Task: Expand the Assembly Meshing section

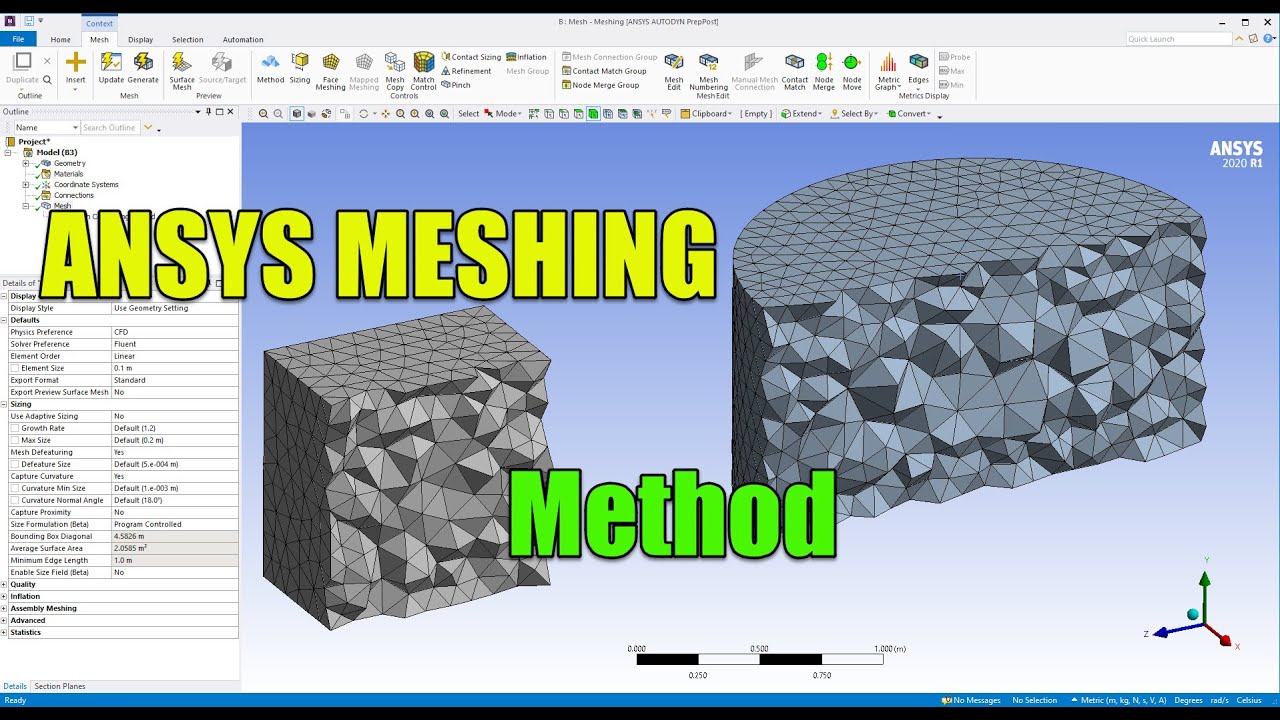Action: click(x=4, y=608)
